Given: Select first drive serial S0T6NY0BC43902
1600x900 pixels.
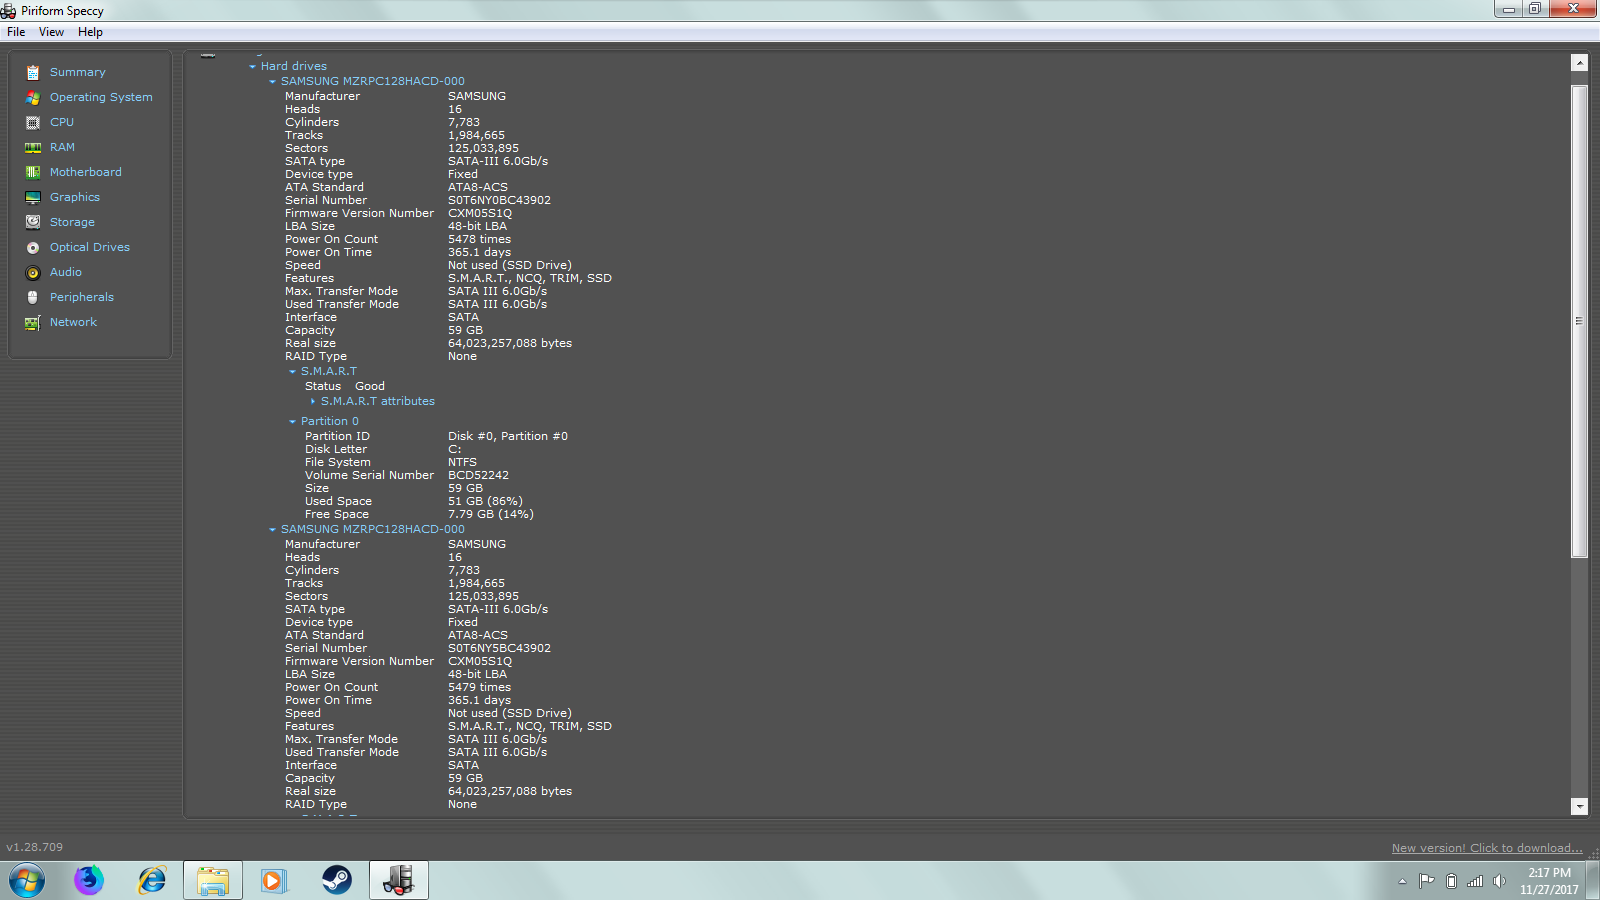Looking at the screenshot, I should (x=499, y=200).
